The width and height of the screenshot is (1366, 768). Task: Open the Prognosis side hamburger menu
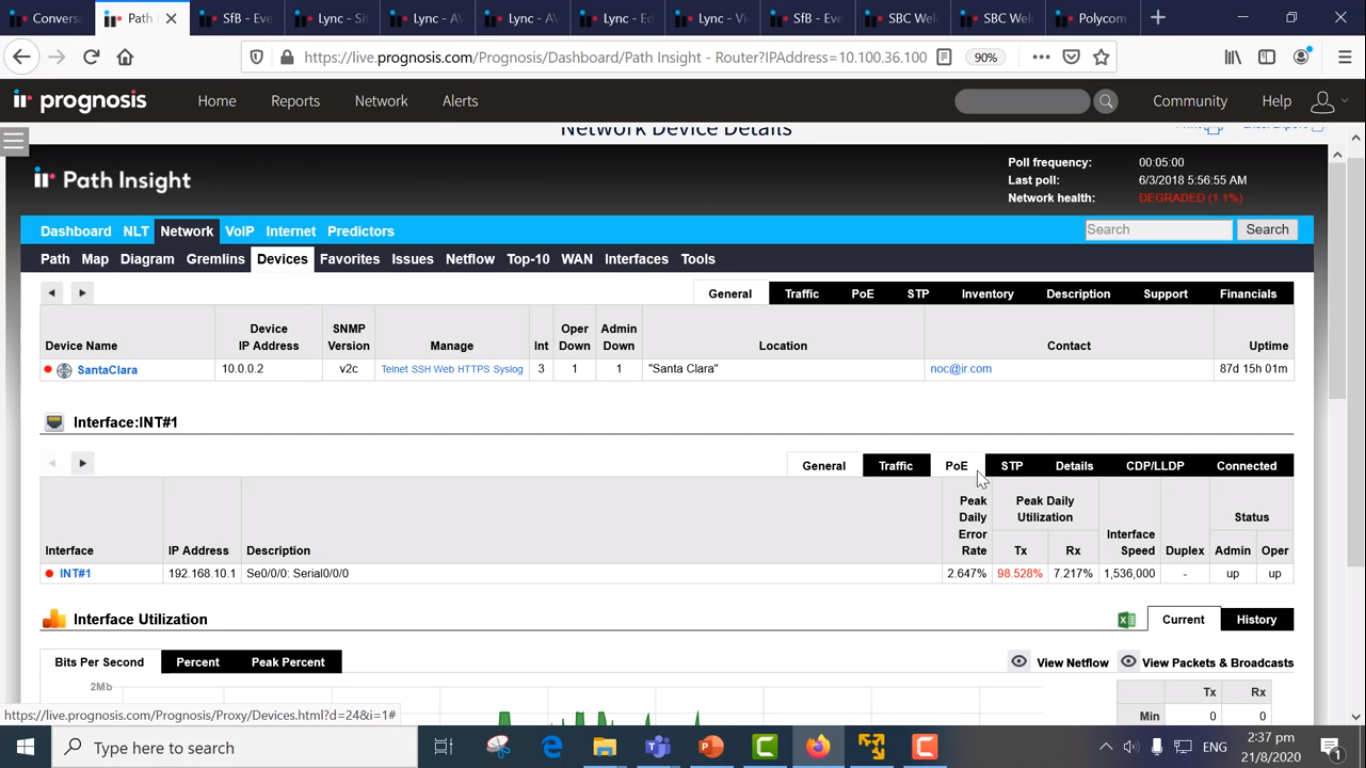(14, 141)
